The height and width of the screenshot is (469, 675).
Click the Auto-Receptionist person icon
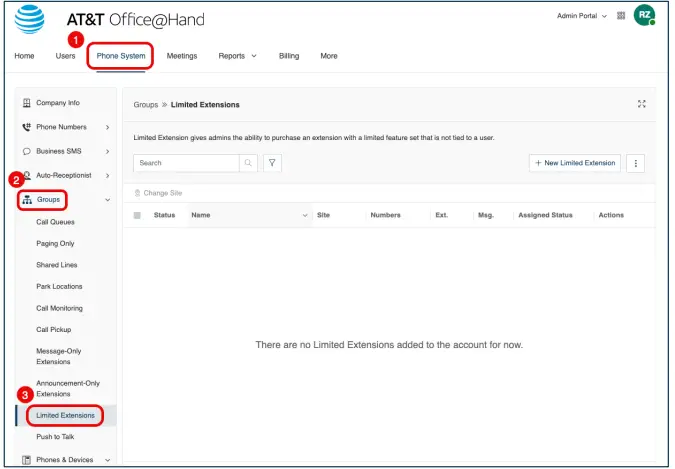point(27,175)
